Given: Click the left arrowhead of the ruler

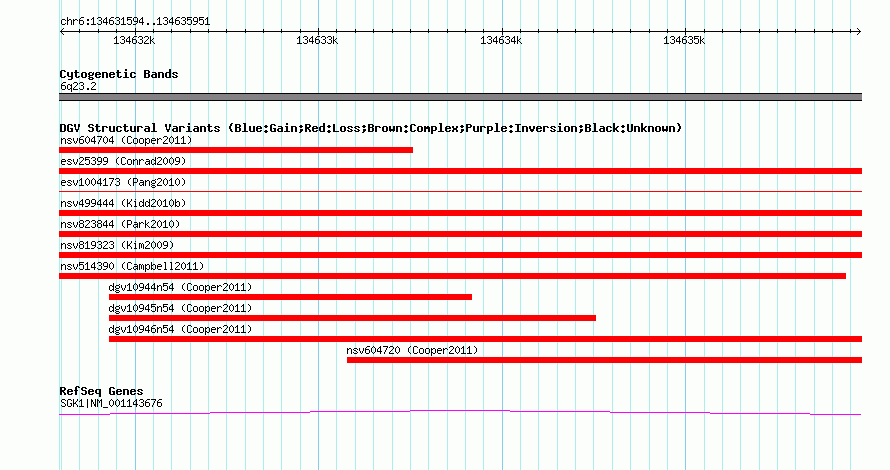Looking at the screenshot, I should click(x=62, y=32).
